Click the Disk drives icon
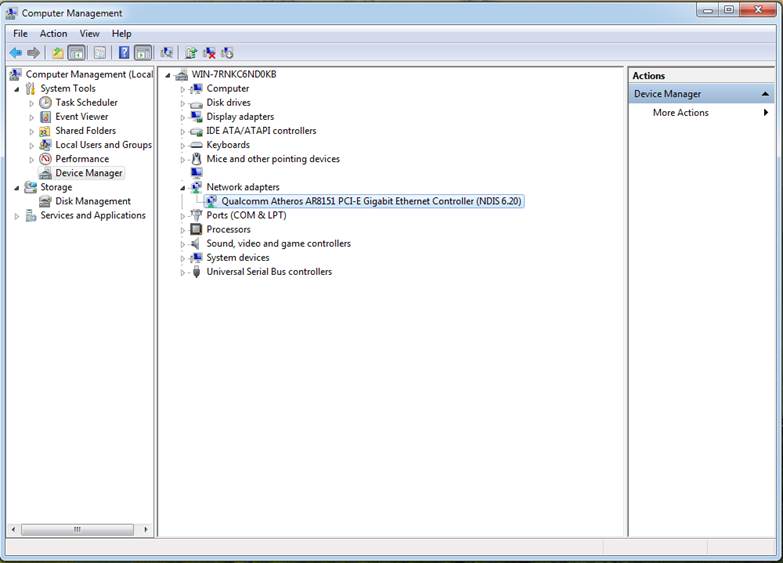 (x=196, y=103)
